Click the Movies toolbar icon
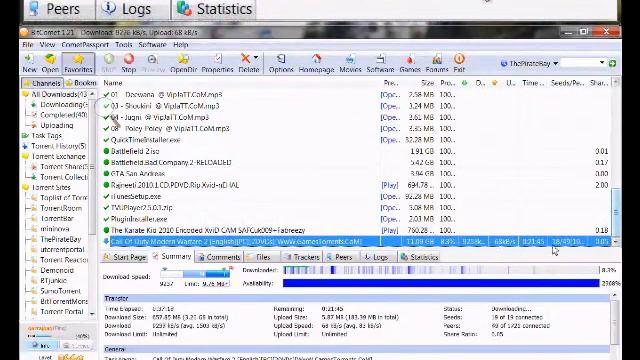The width and height of the screenshot is (640, 360). (350, 63)
